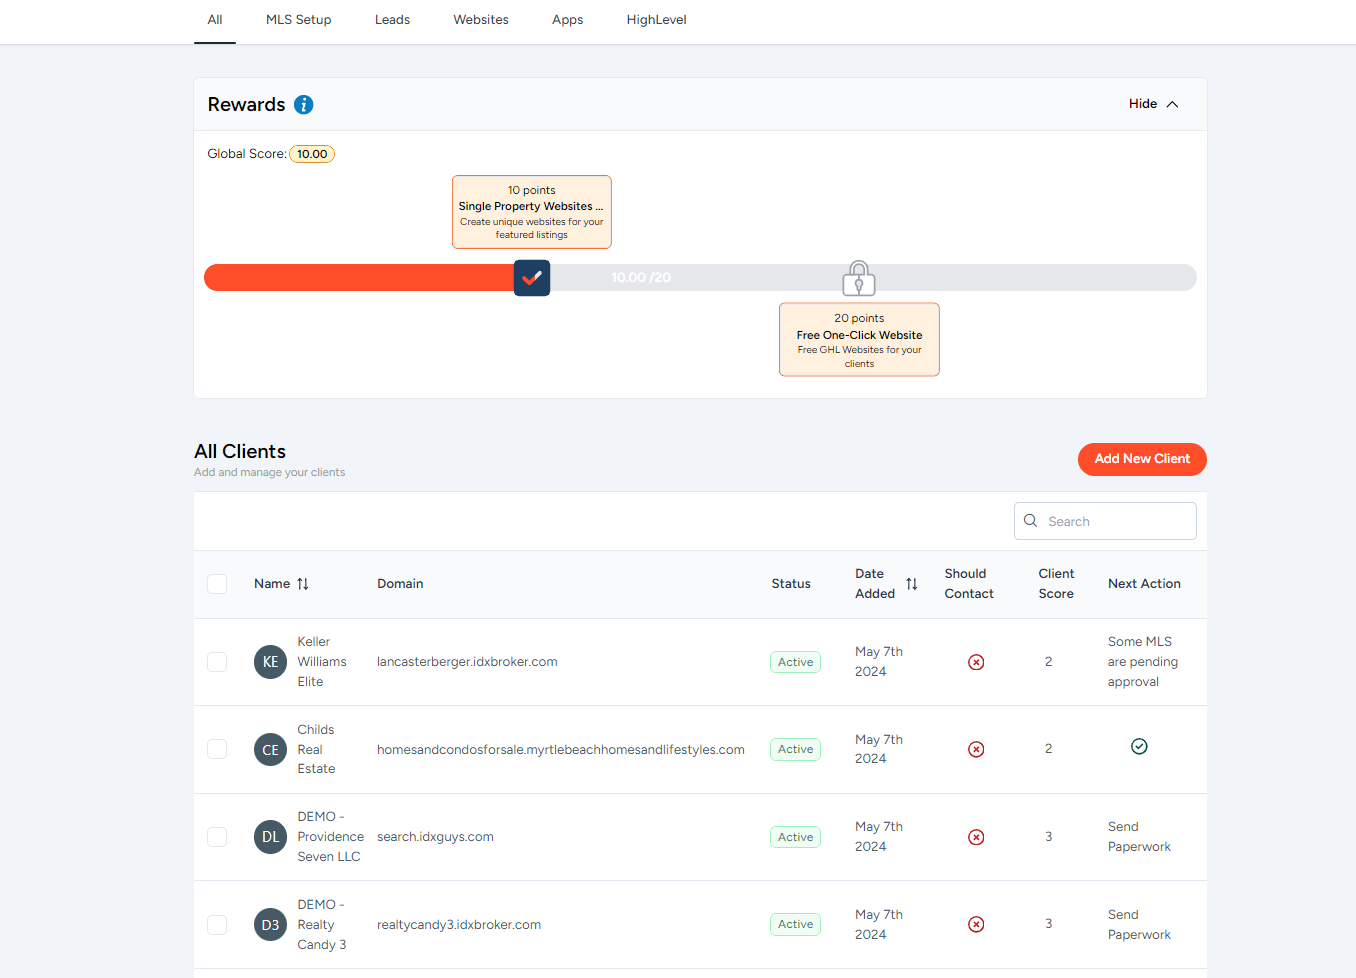Open lancasterberger.idxbroker.com domain link
This screenshot has width=1356, height=978.
[467, 661]
